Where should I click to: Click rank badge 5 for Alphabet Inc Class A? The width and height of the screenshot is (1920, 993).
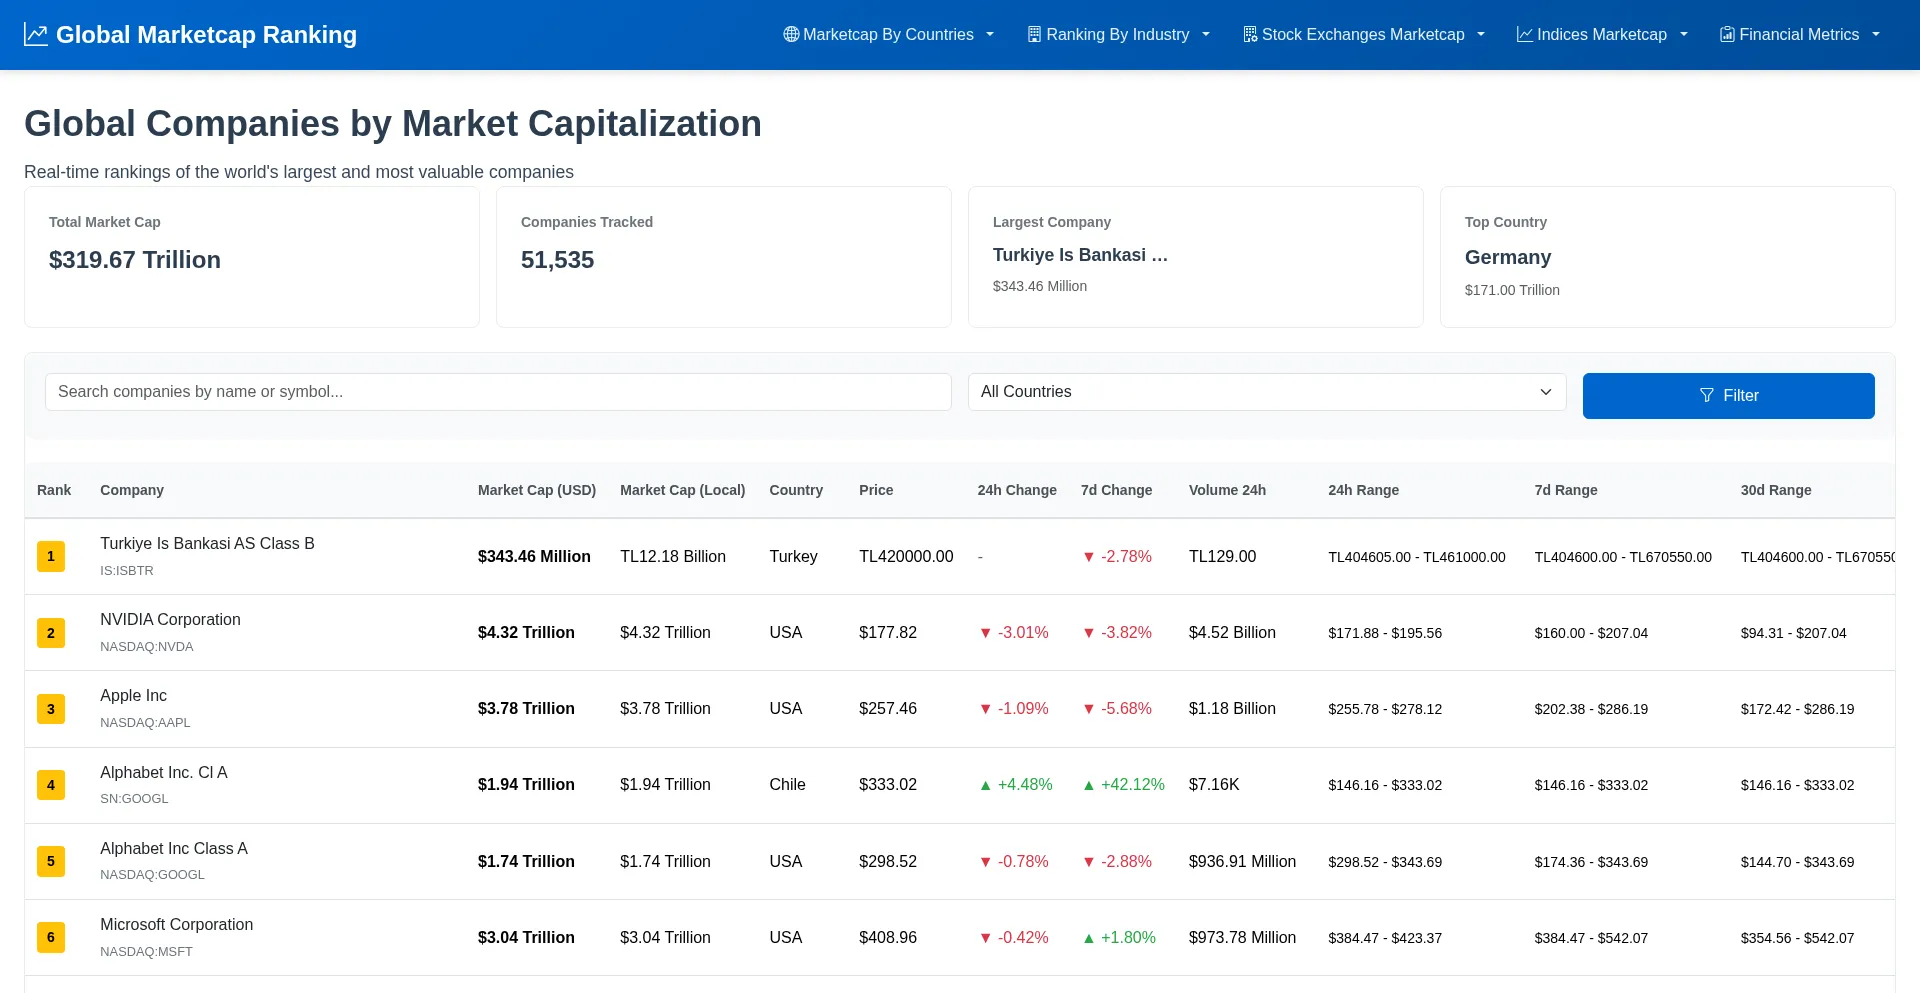point(51,861)
